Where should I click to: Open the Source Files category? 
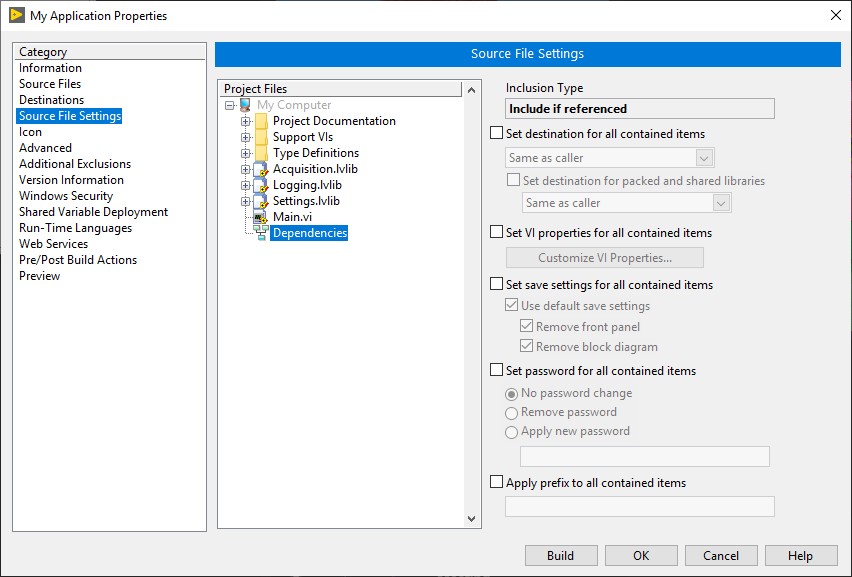50,84
